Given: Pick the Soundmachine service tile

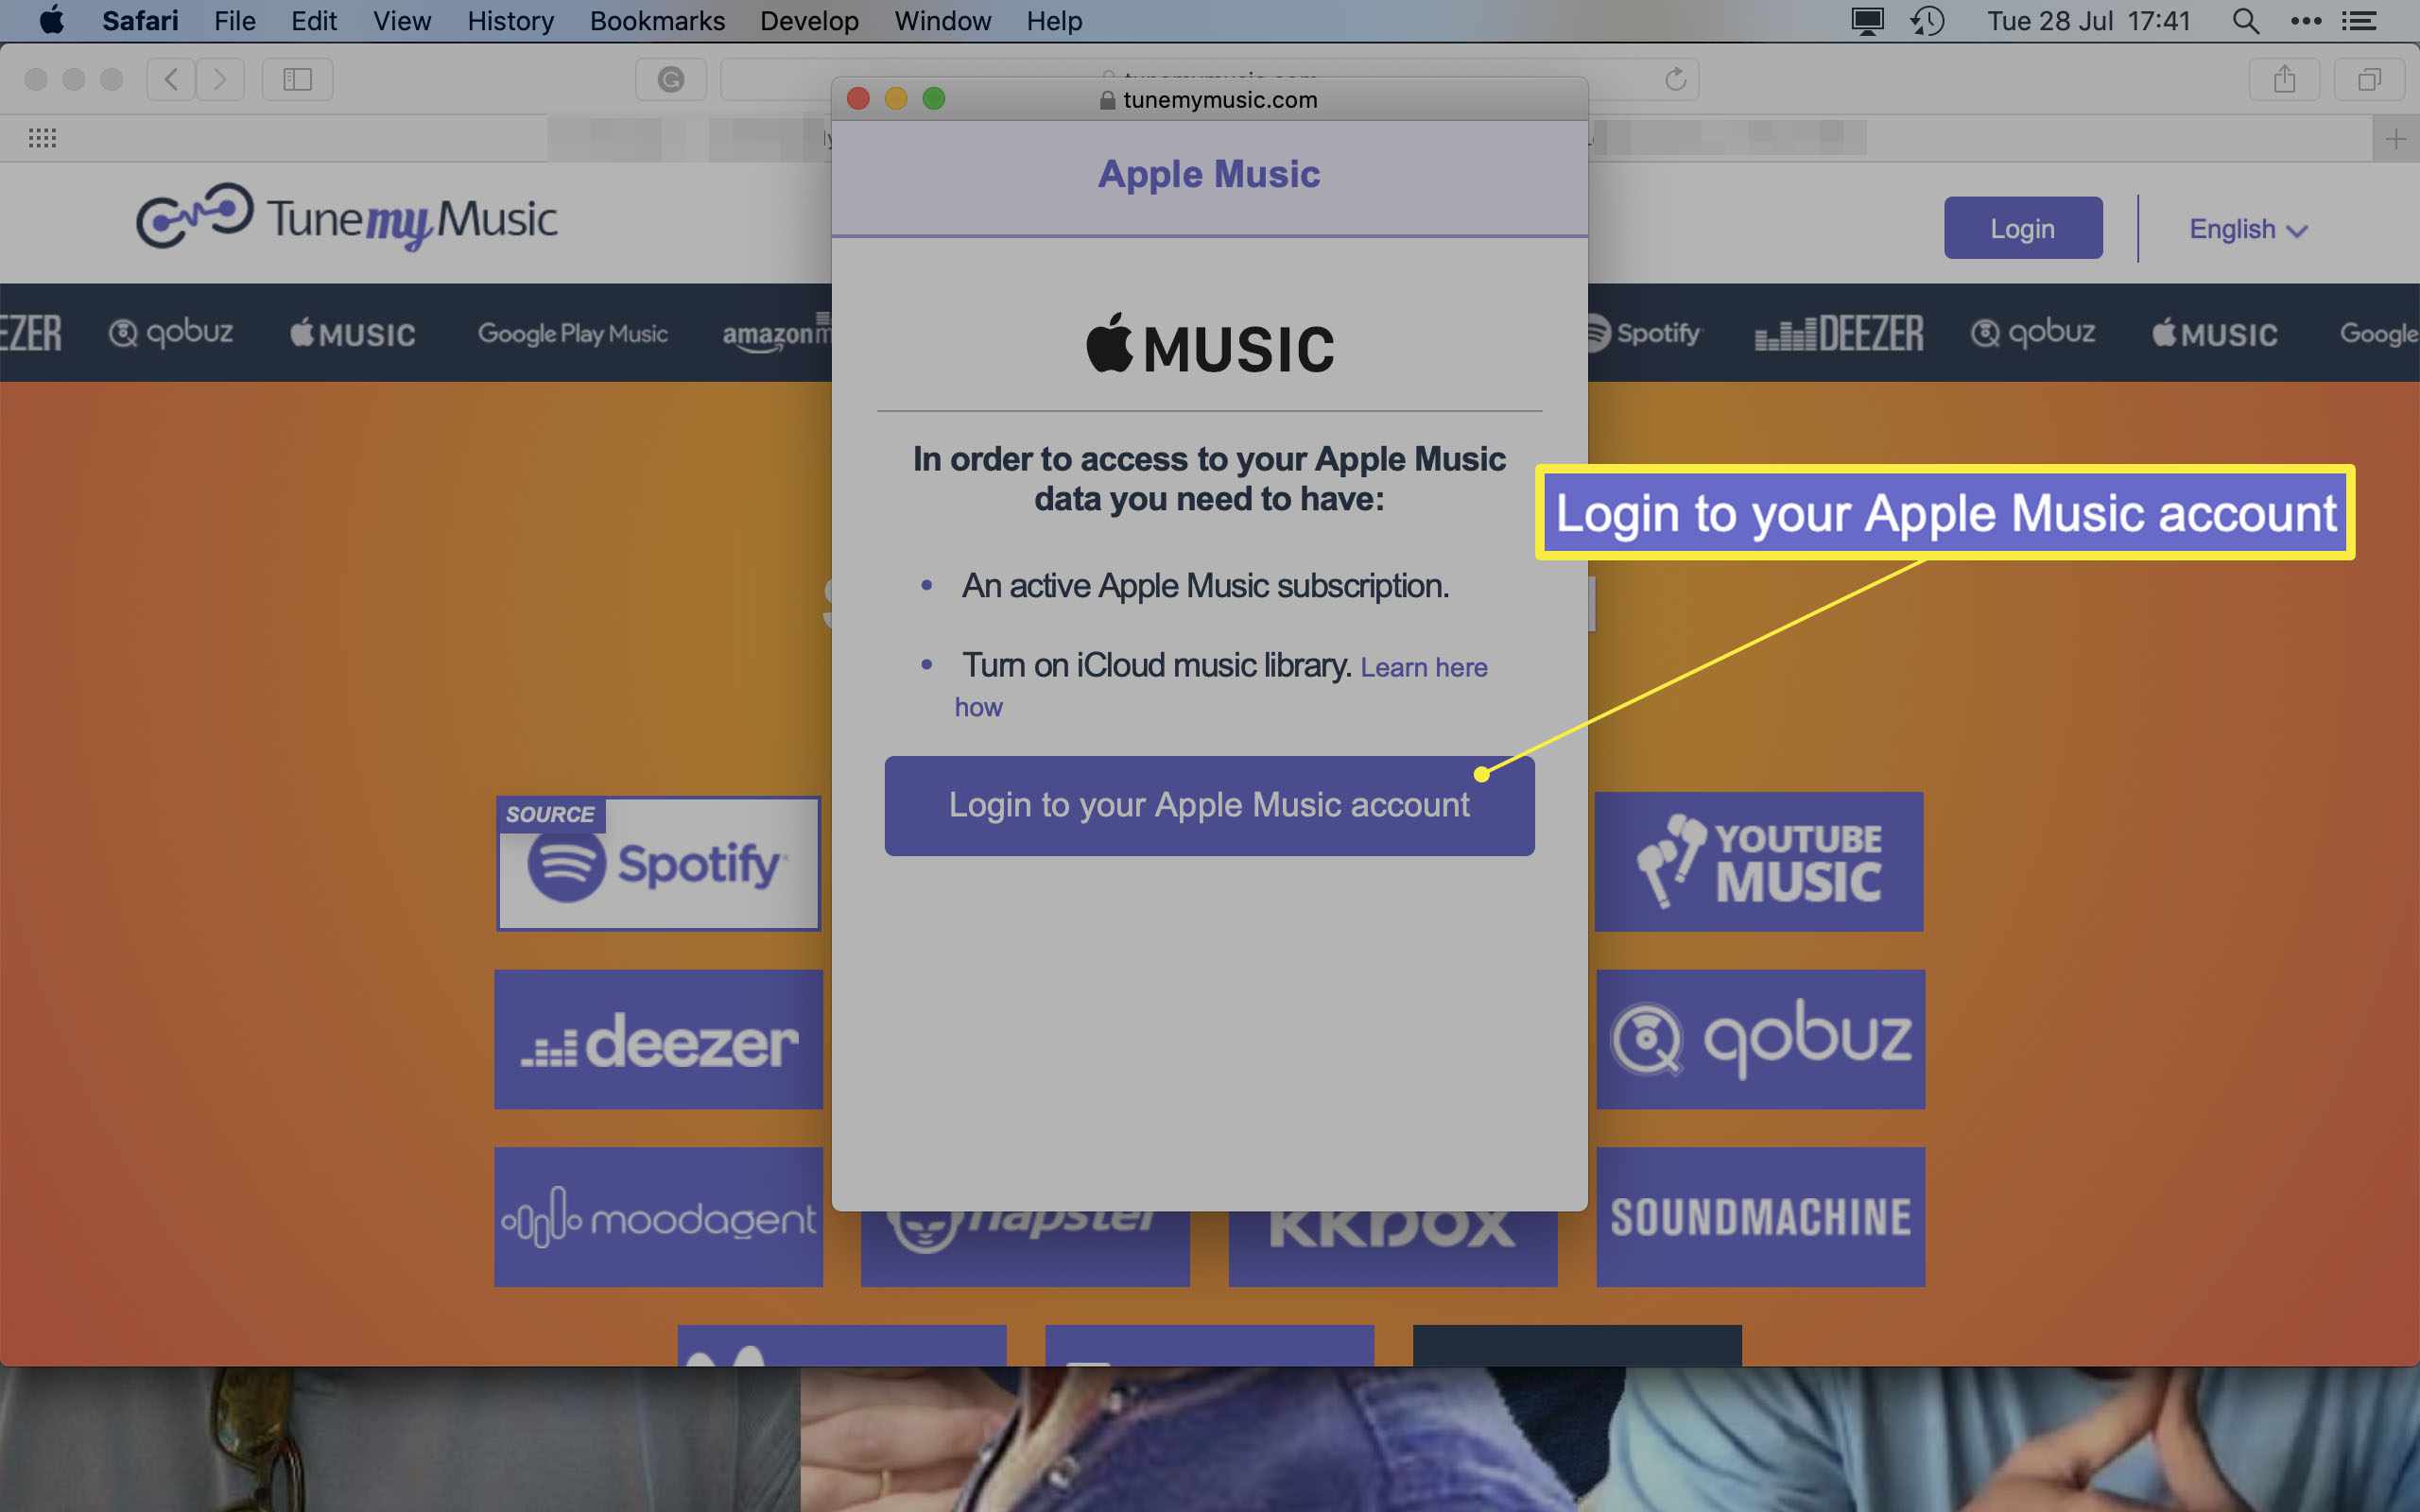Looking at the screenshot, I should (x=1760, y=1217).
